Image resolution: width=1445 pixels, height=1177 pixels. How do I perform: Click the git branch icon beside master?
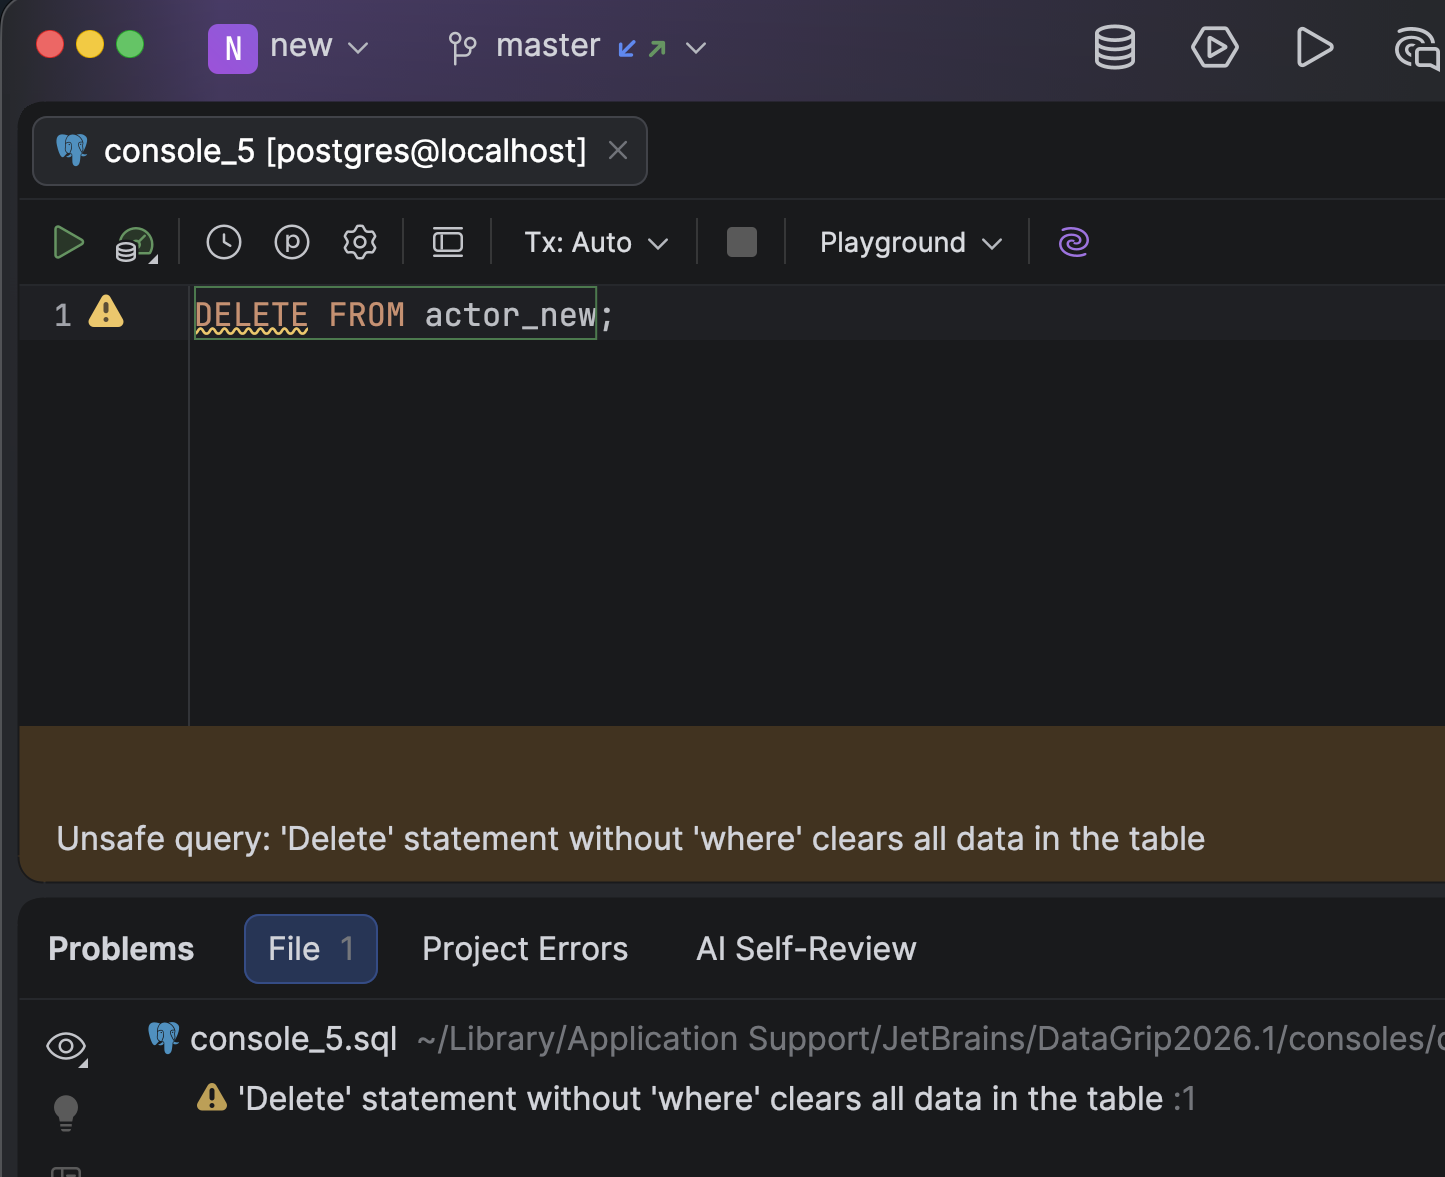pyautogui.click(x=462, y=47)
